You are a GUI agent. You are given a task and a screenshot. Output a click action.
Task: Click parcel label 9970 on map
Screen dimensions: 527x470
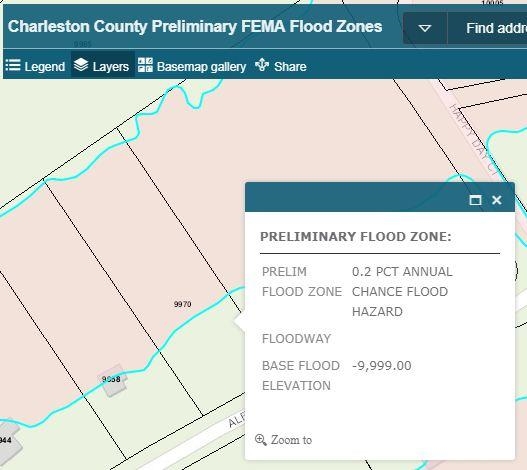tap(183, 304)
